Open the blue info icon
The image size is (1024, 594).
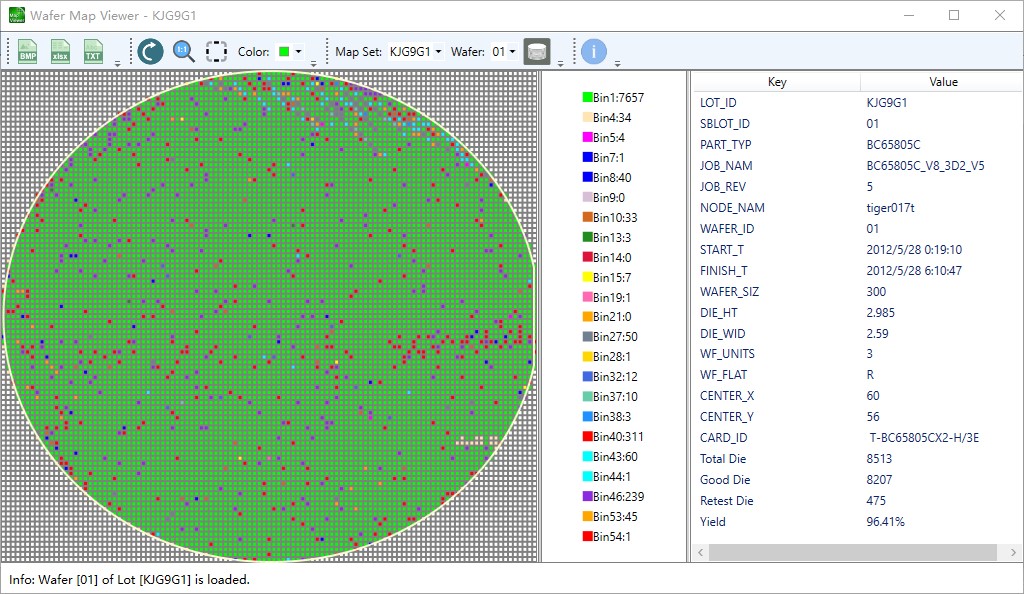click(x=593, y=51)
